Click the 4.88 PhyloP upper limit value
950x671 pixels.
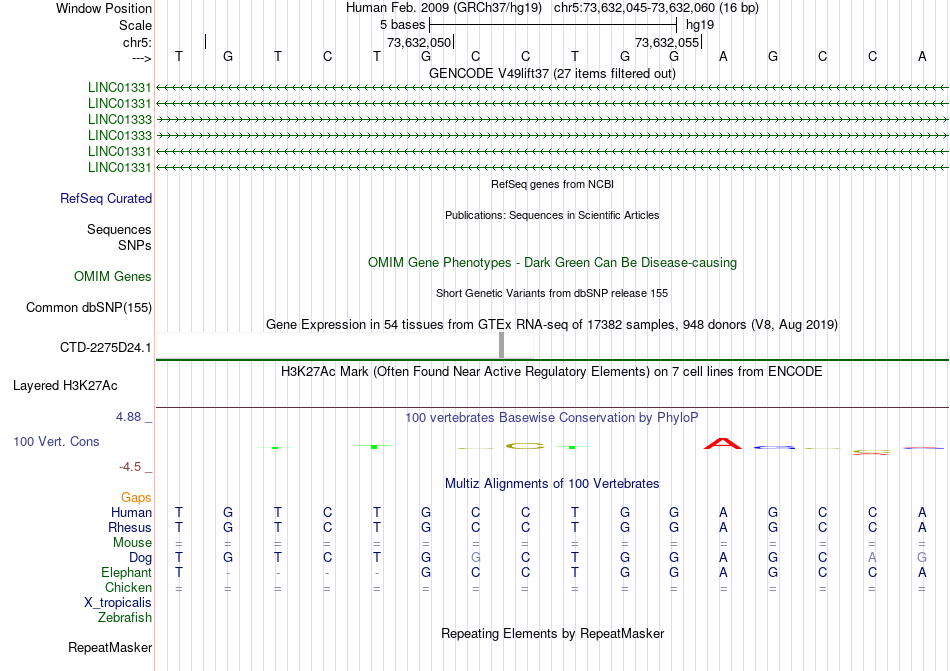click(x=128, y=417)
